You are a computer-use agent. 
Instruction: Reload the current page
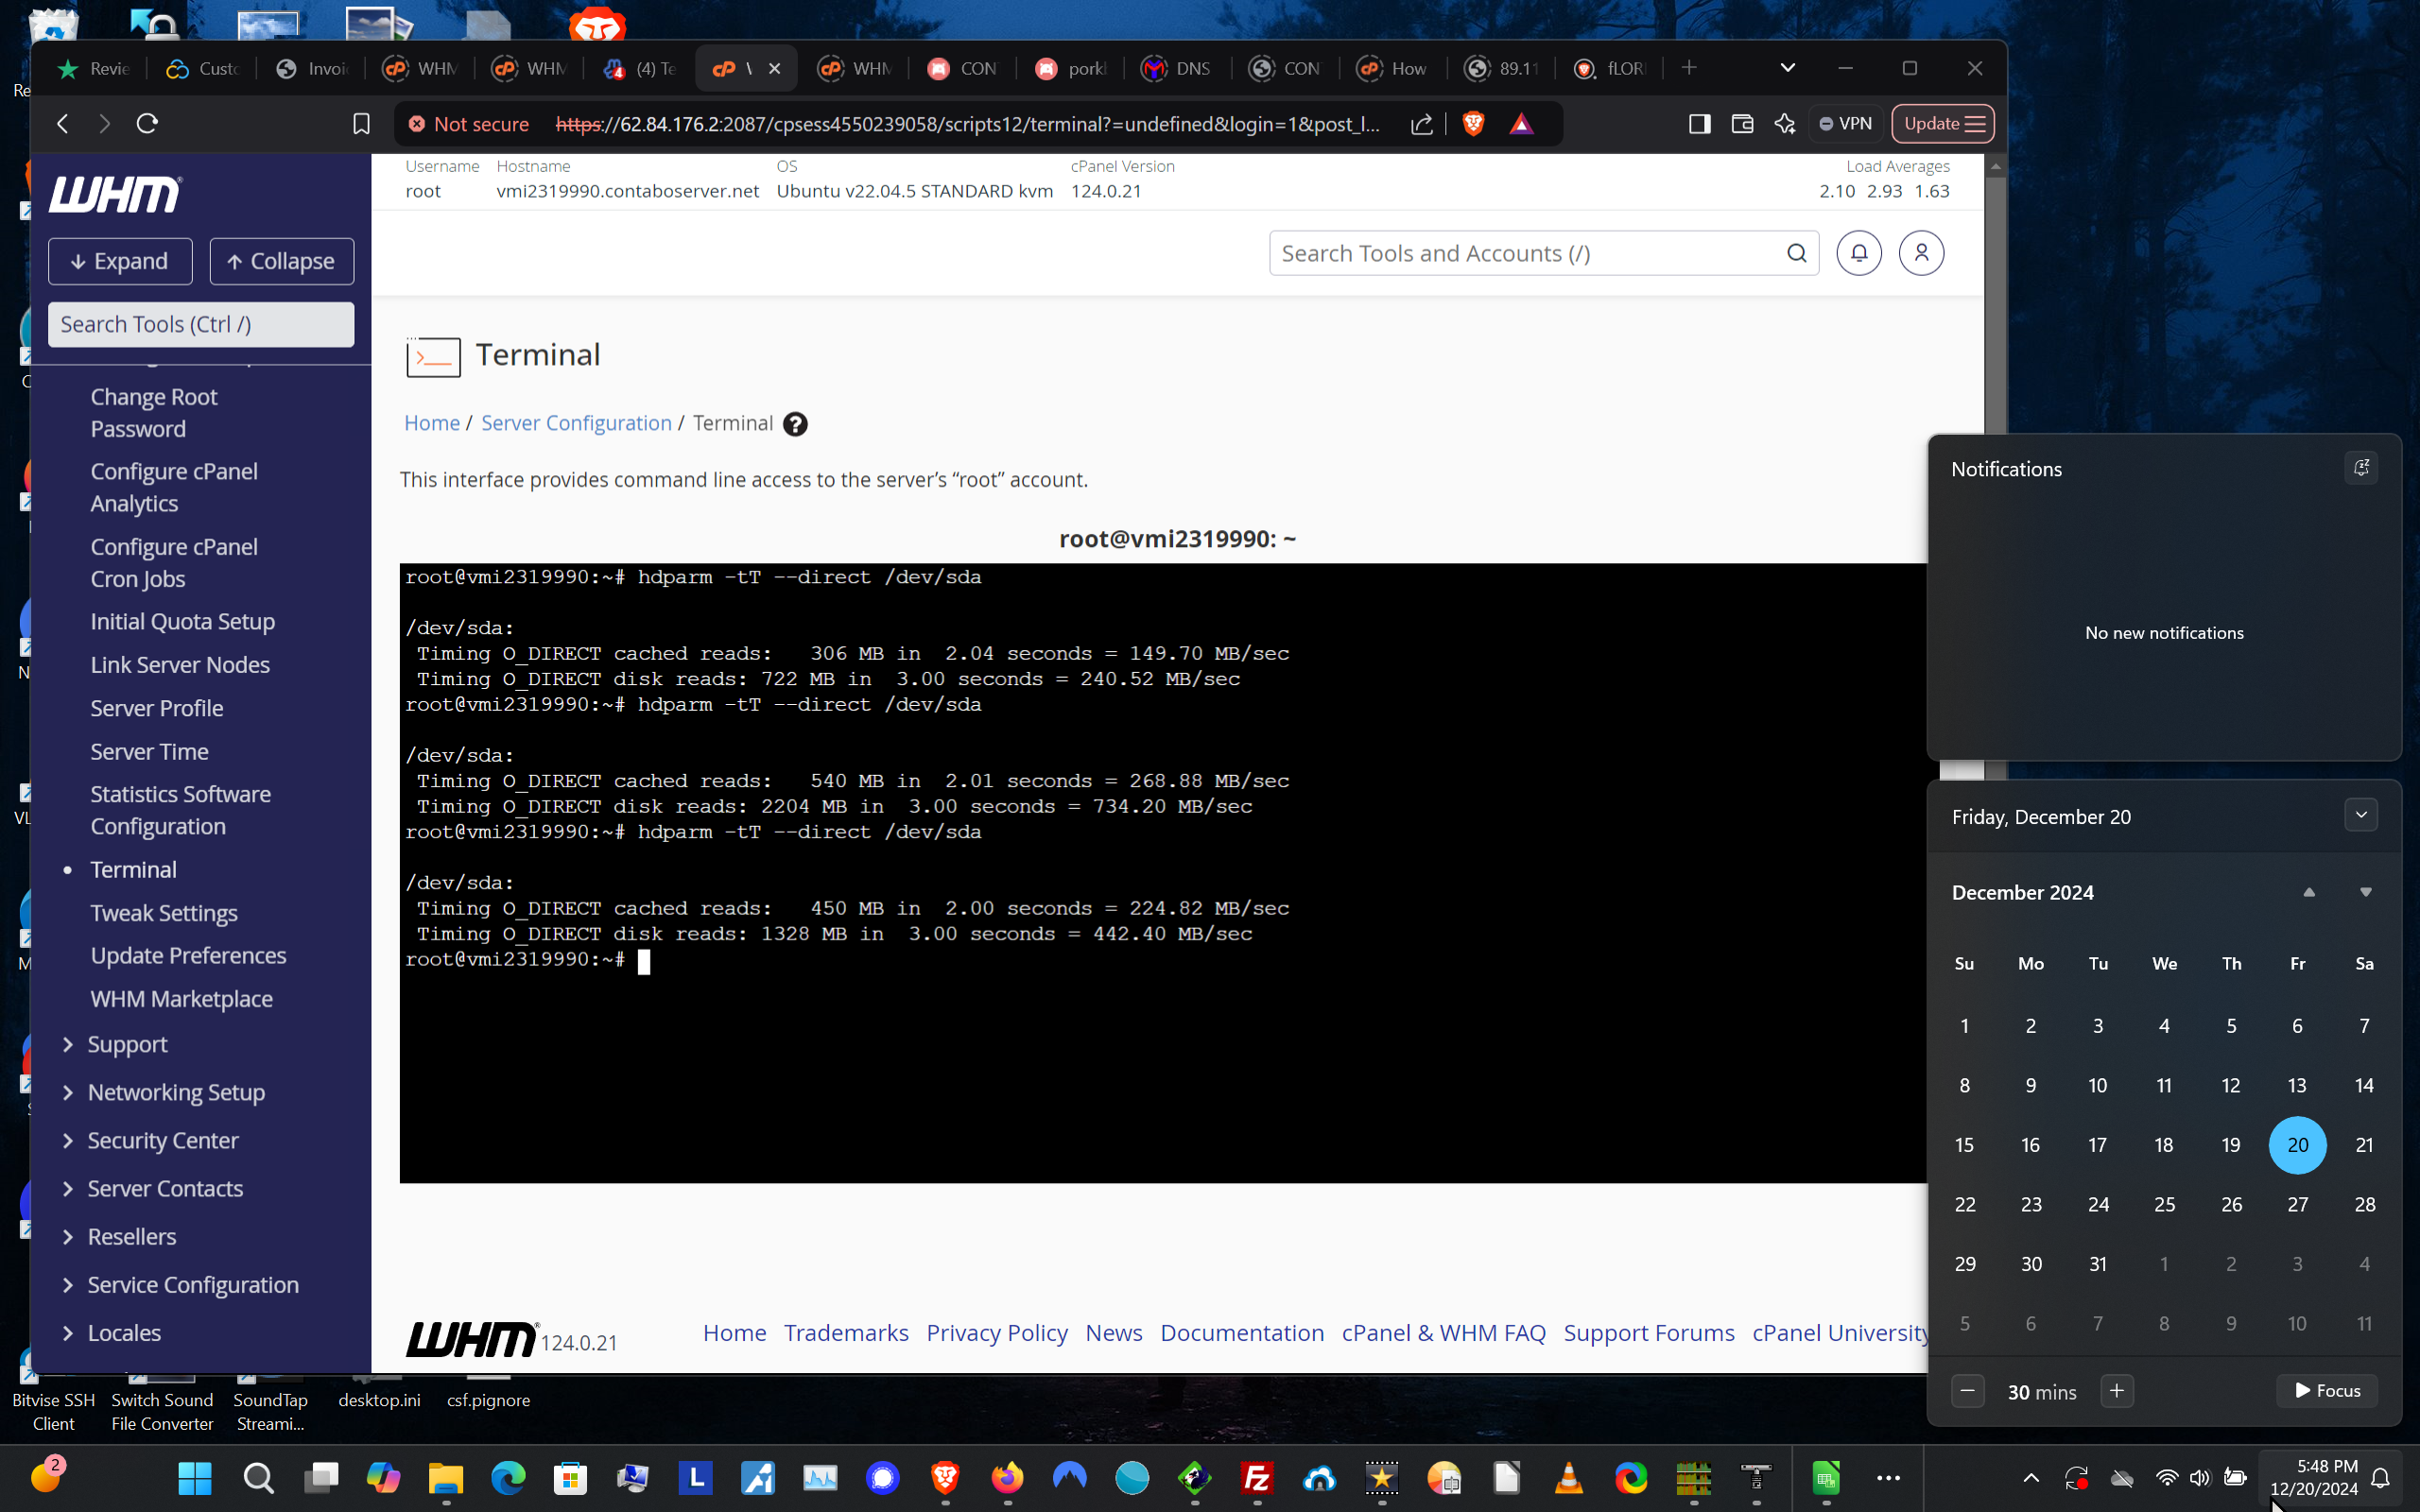pyautogui.click(x=147, y=124)
